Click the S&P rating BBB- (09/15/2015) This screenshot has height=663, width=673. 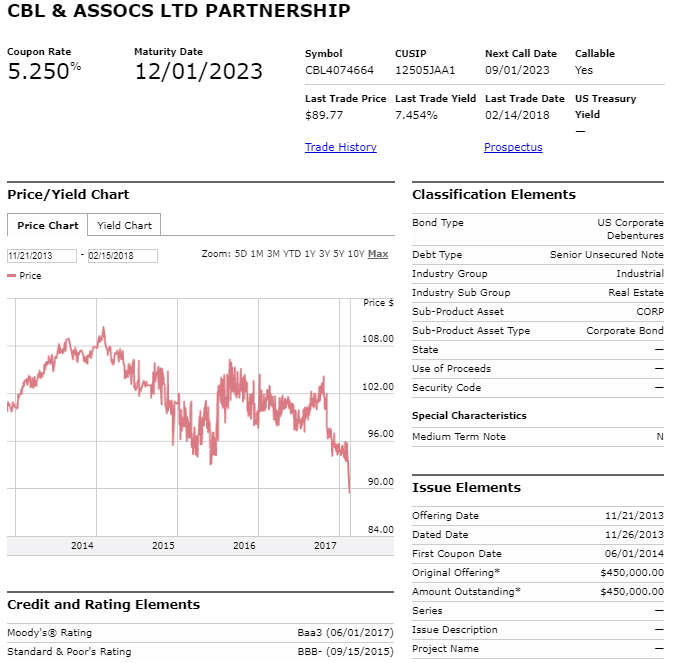coord(345,651)
